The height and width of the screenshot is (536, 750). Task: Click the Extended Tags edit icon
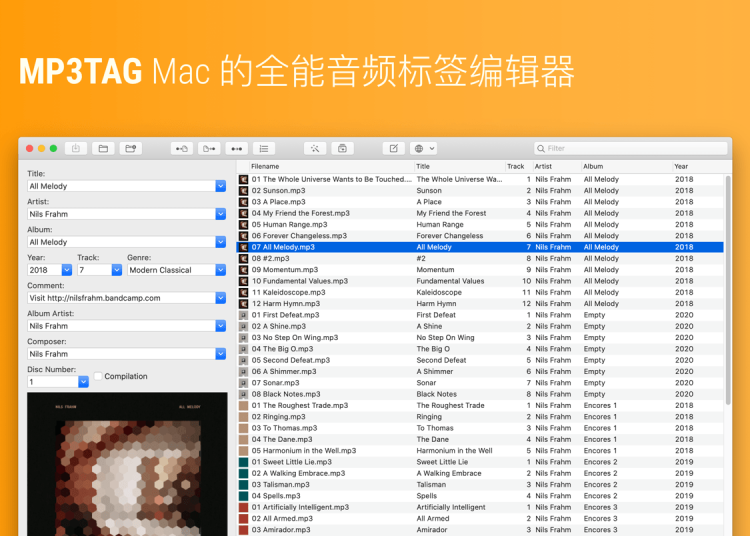coord(394,148)
